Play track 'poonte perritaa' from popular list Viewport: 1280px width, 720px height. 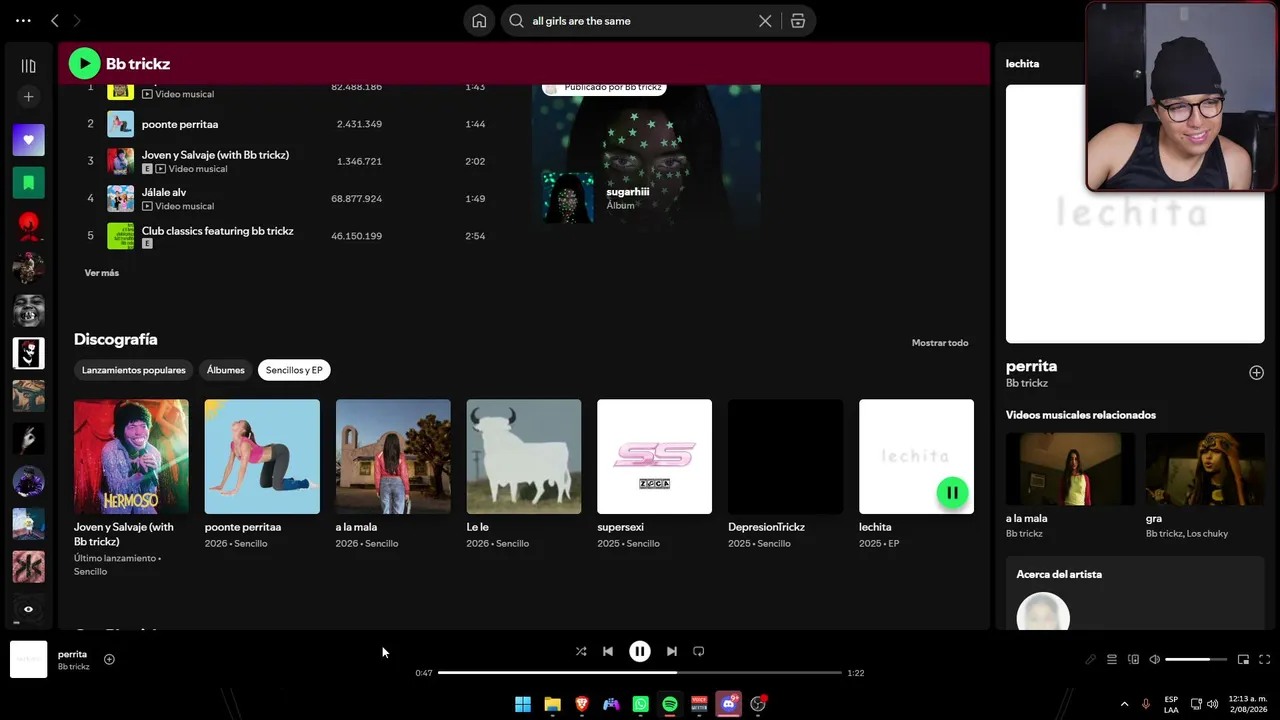(285, 124)
